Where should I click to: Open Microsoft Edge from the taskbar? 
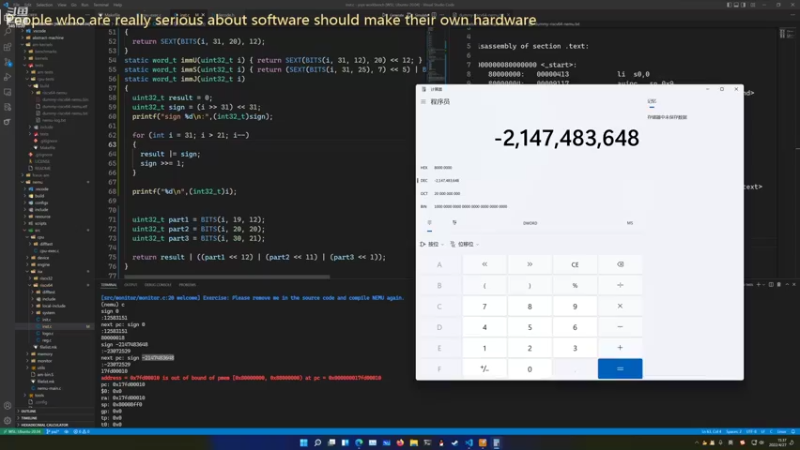tap(359, 443)
